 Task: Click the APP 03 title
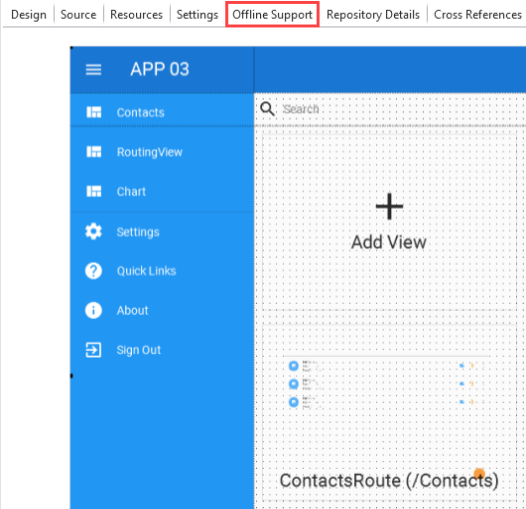click(x=160, y=69)
